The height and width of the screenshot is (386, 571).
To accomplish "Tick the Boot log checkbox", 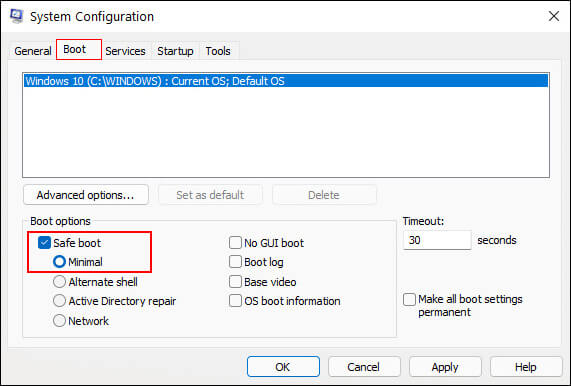I will [x=235, y=262].
